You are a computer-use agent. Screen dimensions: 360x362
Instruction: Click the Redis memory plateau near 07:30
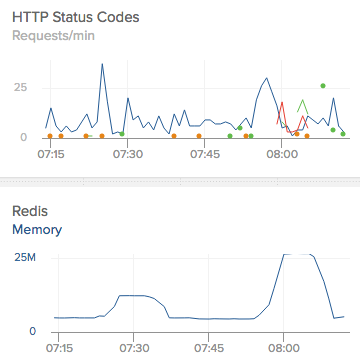tap(132, 295)
